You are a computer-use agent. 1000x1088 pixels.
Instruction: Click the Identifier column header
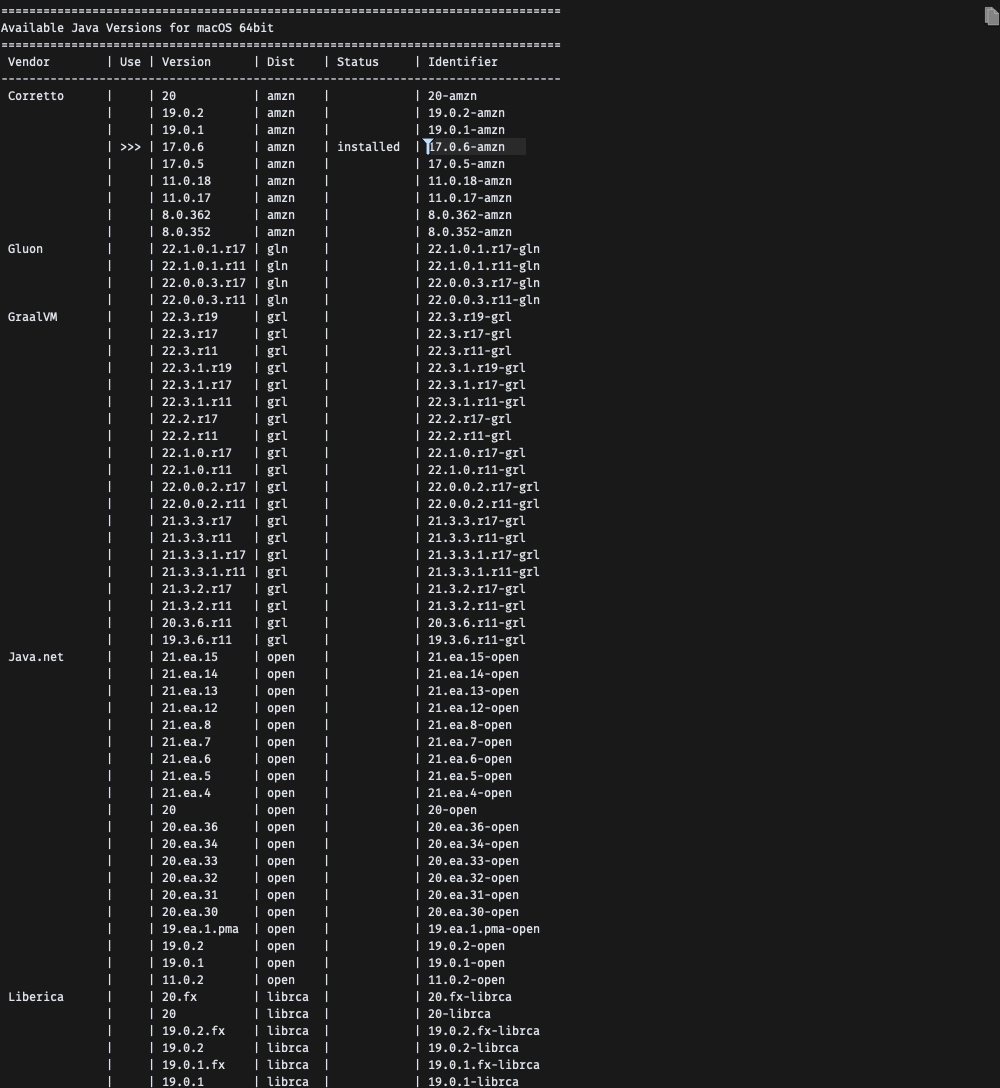point(463,62)
